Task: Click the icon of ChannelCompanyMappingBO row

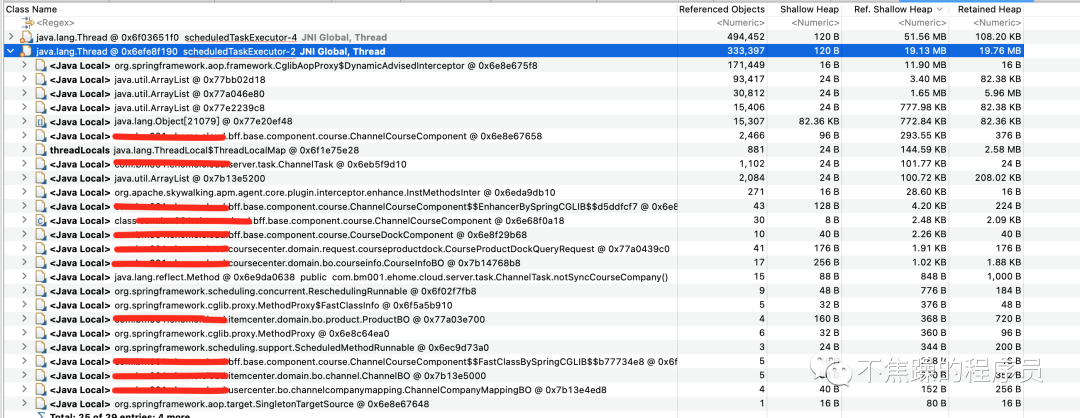Action: click(41, 389)
